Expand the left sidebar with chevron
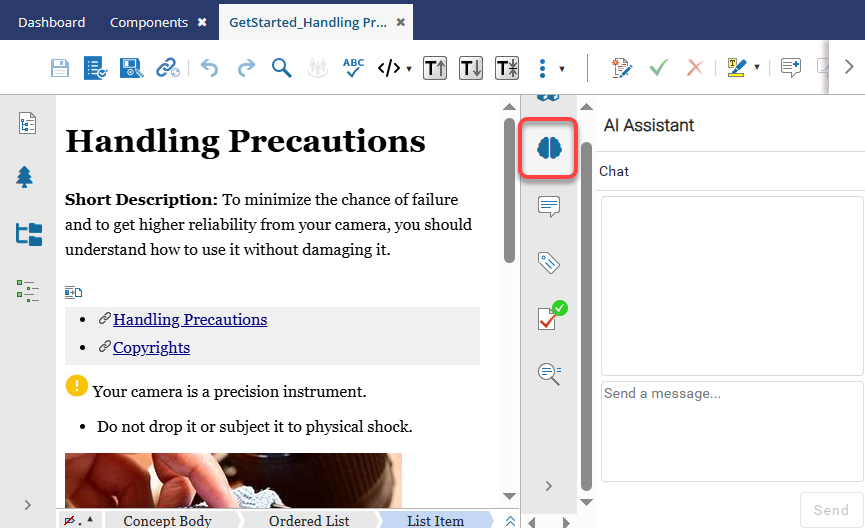Screen dimensions: 865x528 pos(27,505)
